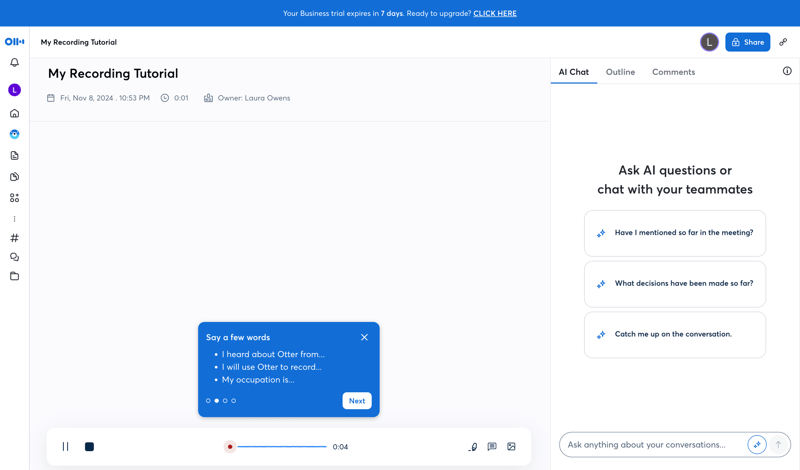Select 'Catch me up on the conversation.' suggestion
800x470 pixels.
tap(675, 335)
